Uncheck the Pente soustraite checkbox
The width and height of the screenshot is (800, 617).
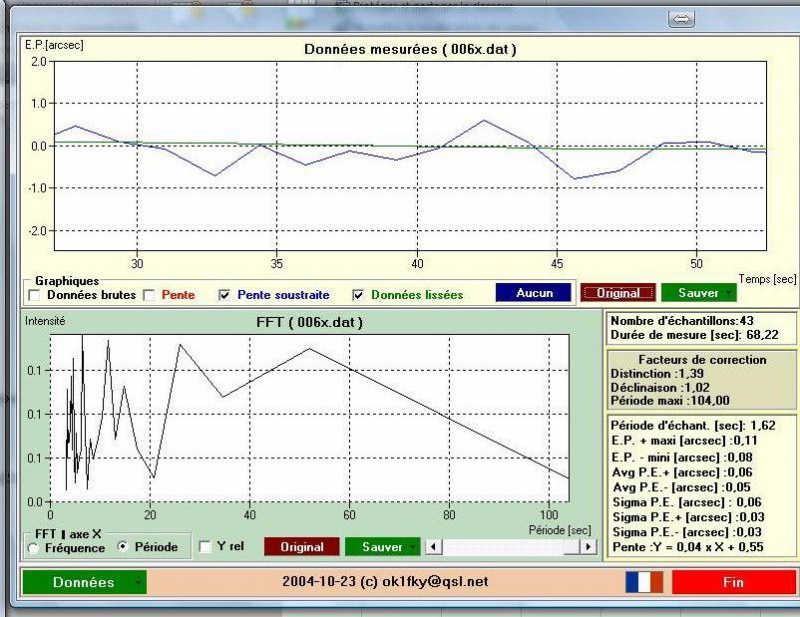[224, 295]
